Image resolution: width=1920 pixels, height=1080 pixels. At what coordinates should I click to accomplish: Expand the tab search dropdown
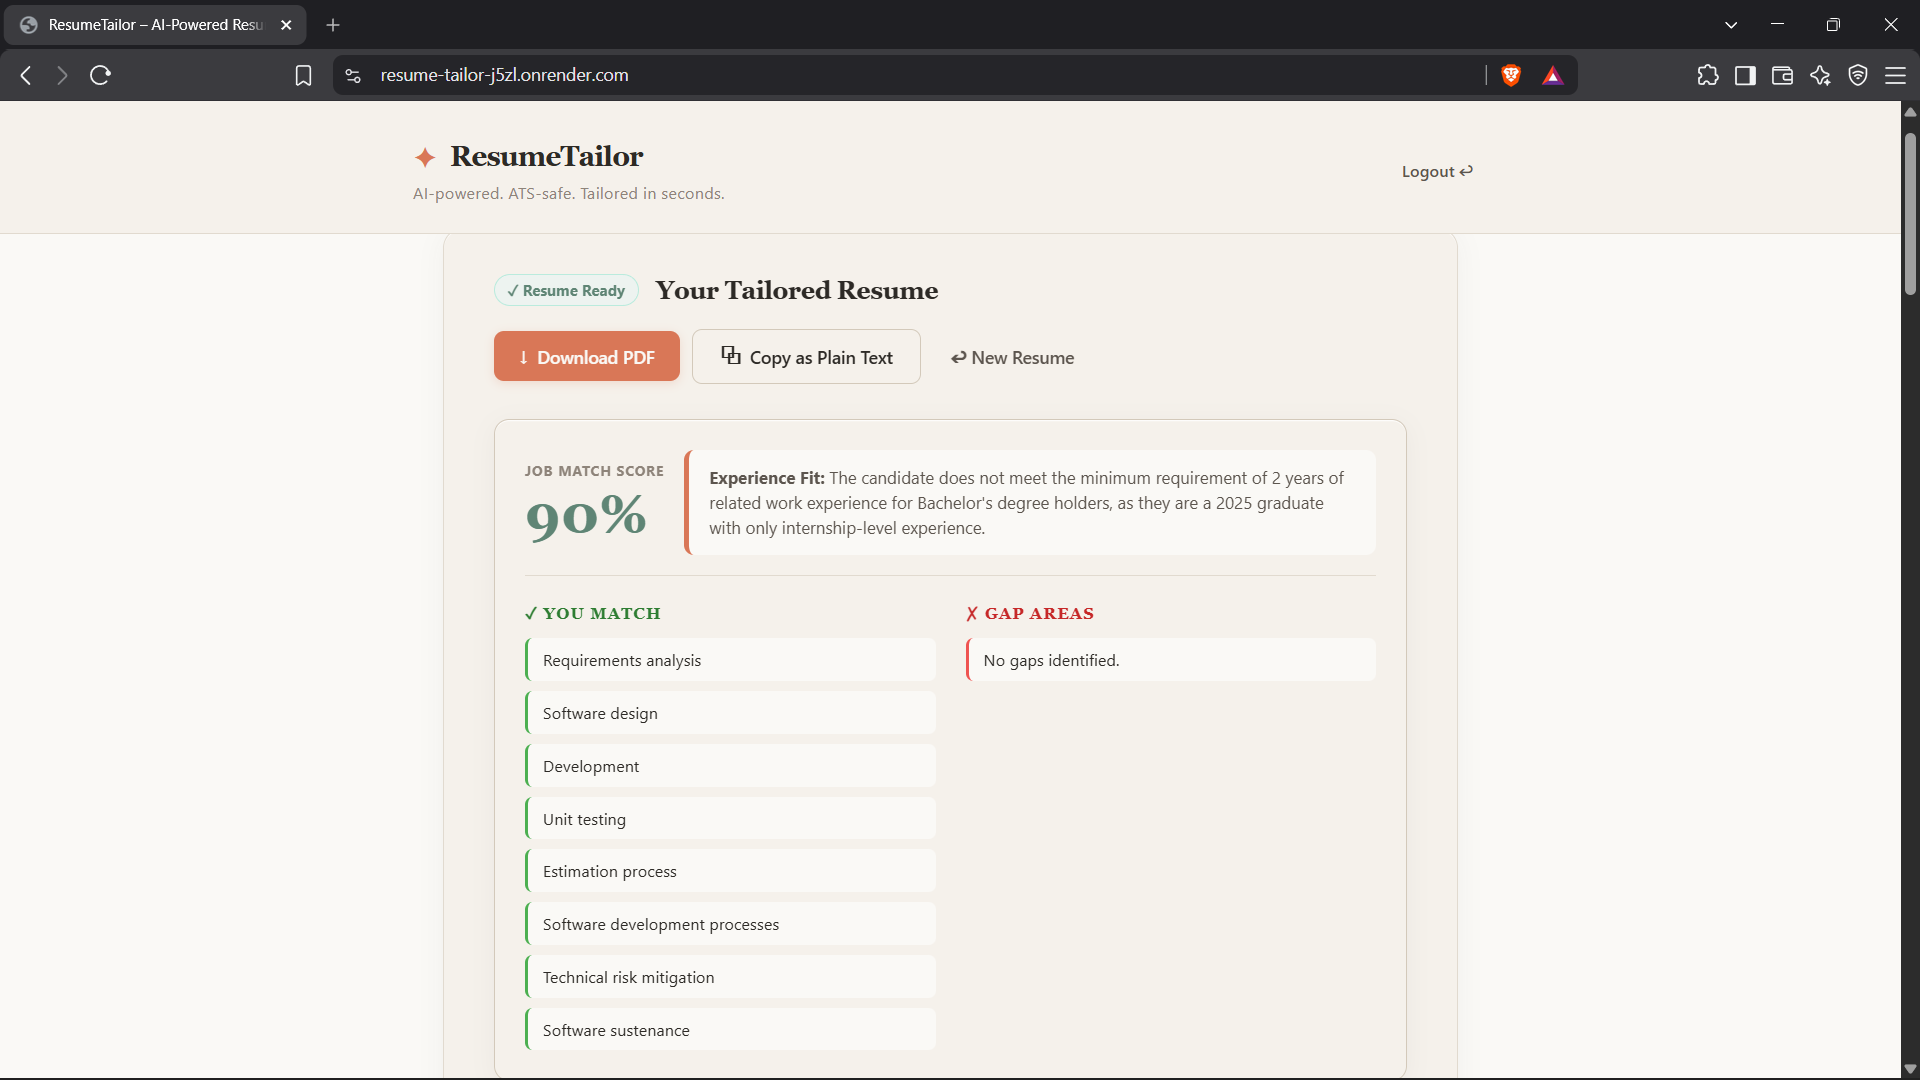pos(1731,25)
